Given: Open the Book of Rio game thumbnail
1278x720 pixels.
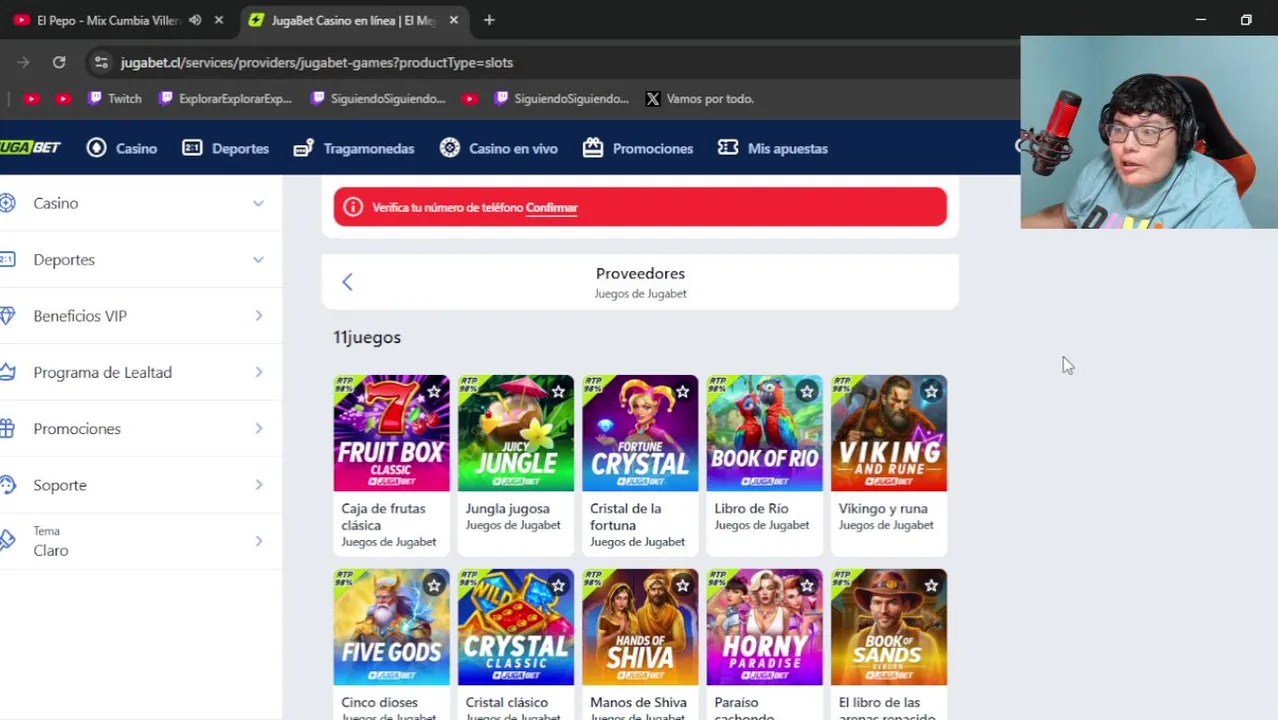Looking at the screenshot, I should (764, 433).
